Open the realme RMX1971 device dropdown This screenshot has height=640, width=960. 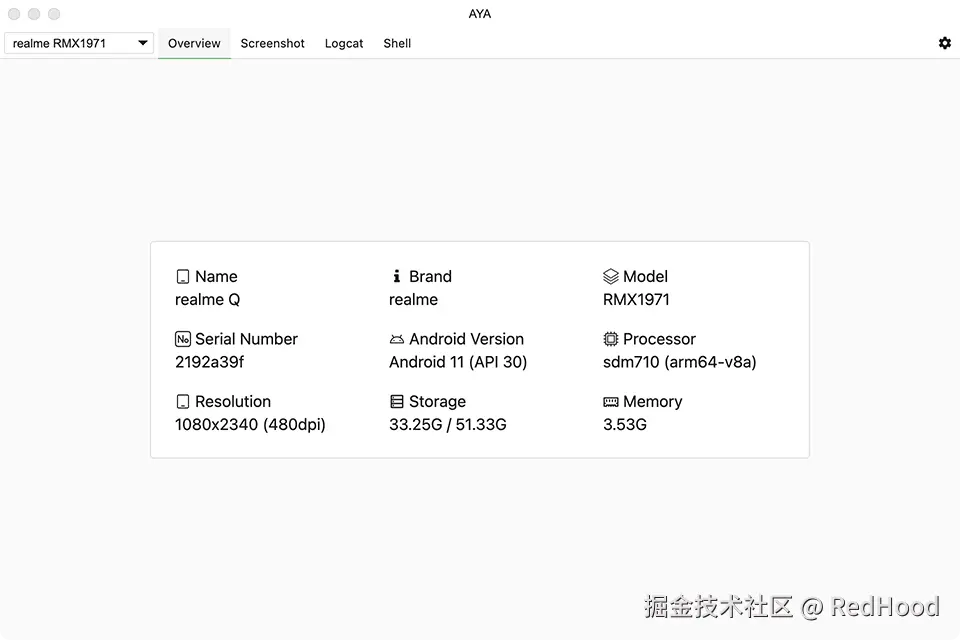point(79,43)
